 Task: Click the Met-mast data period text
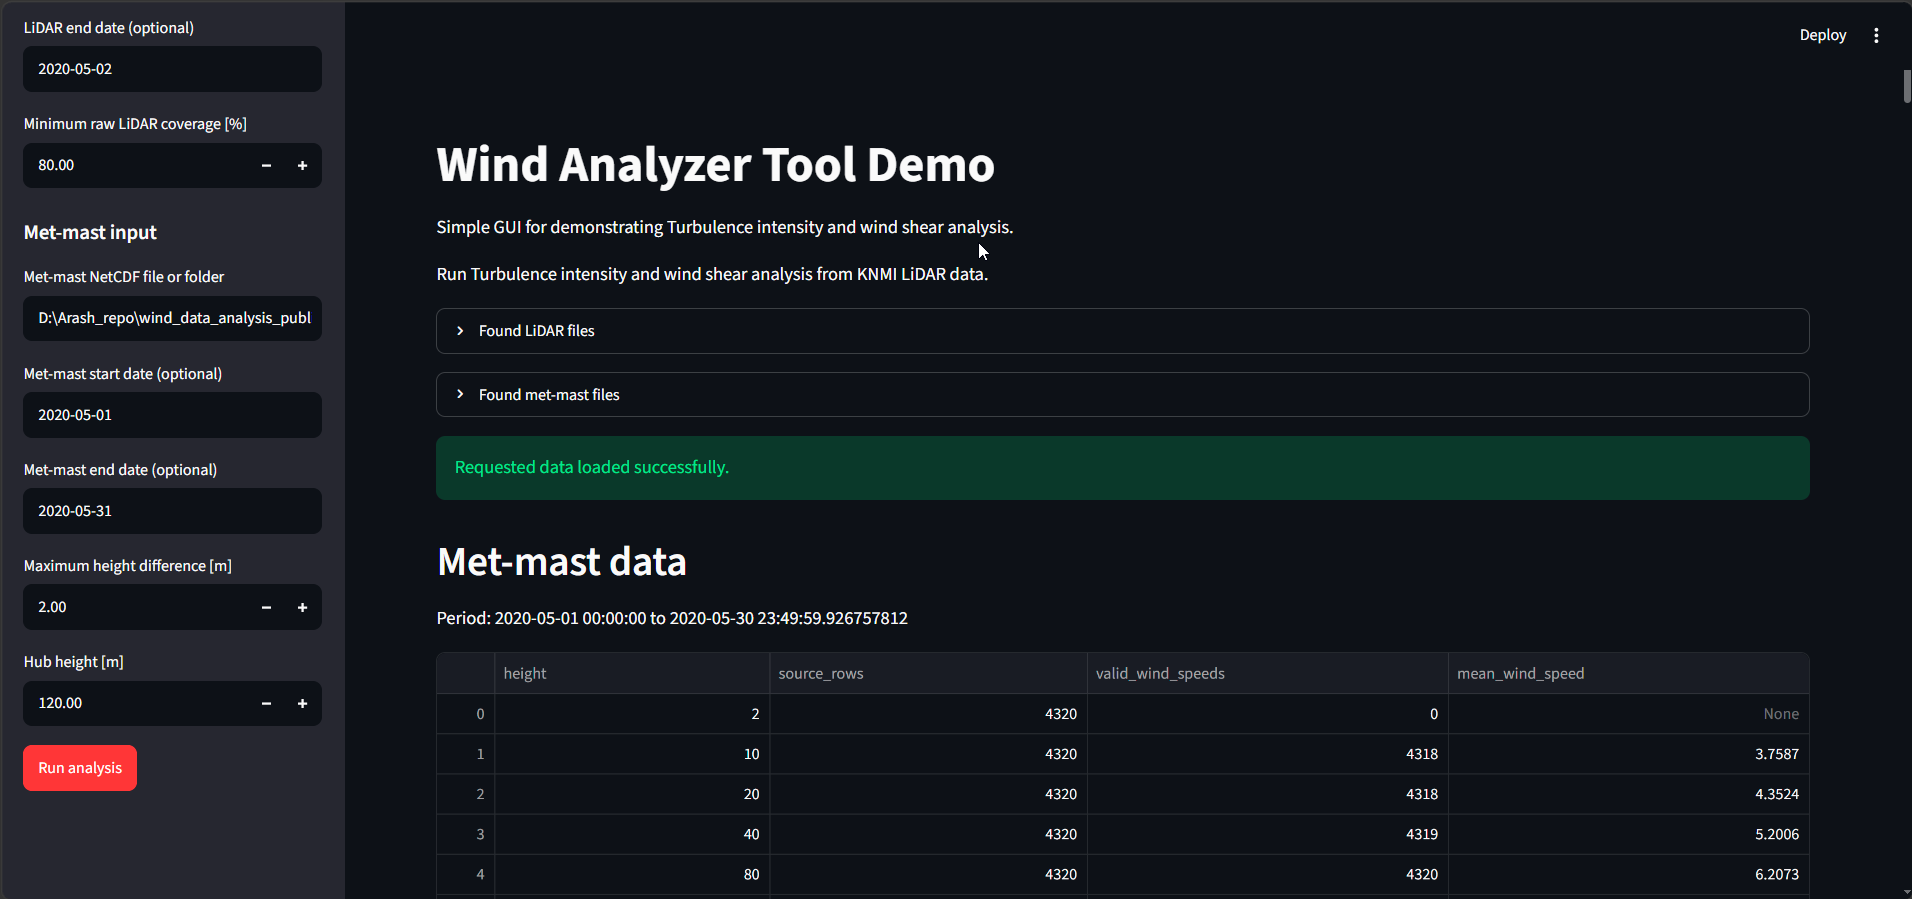click(672, 618)
